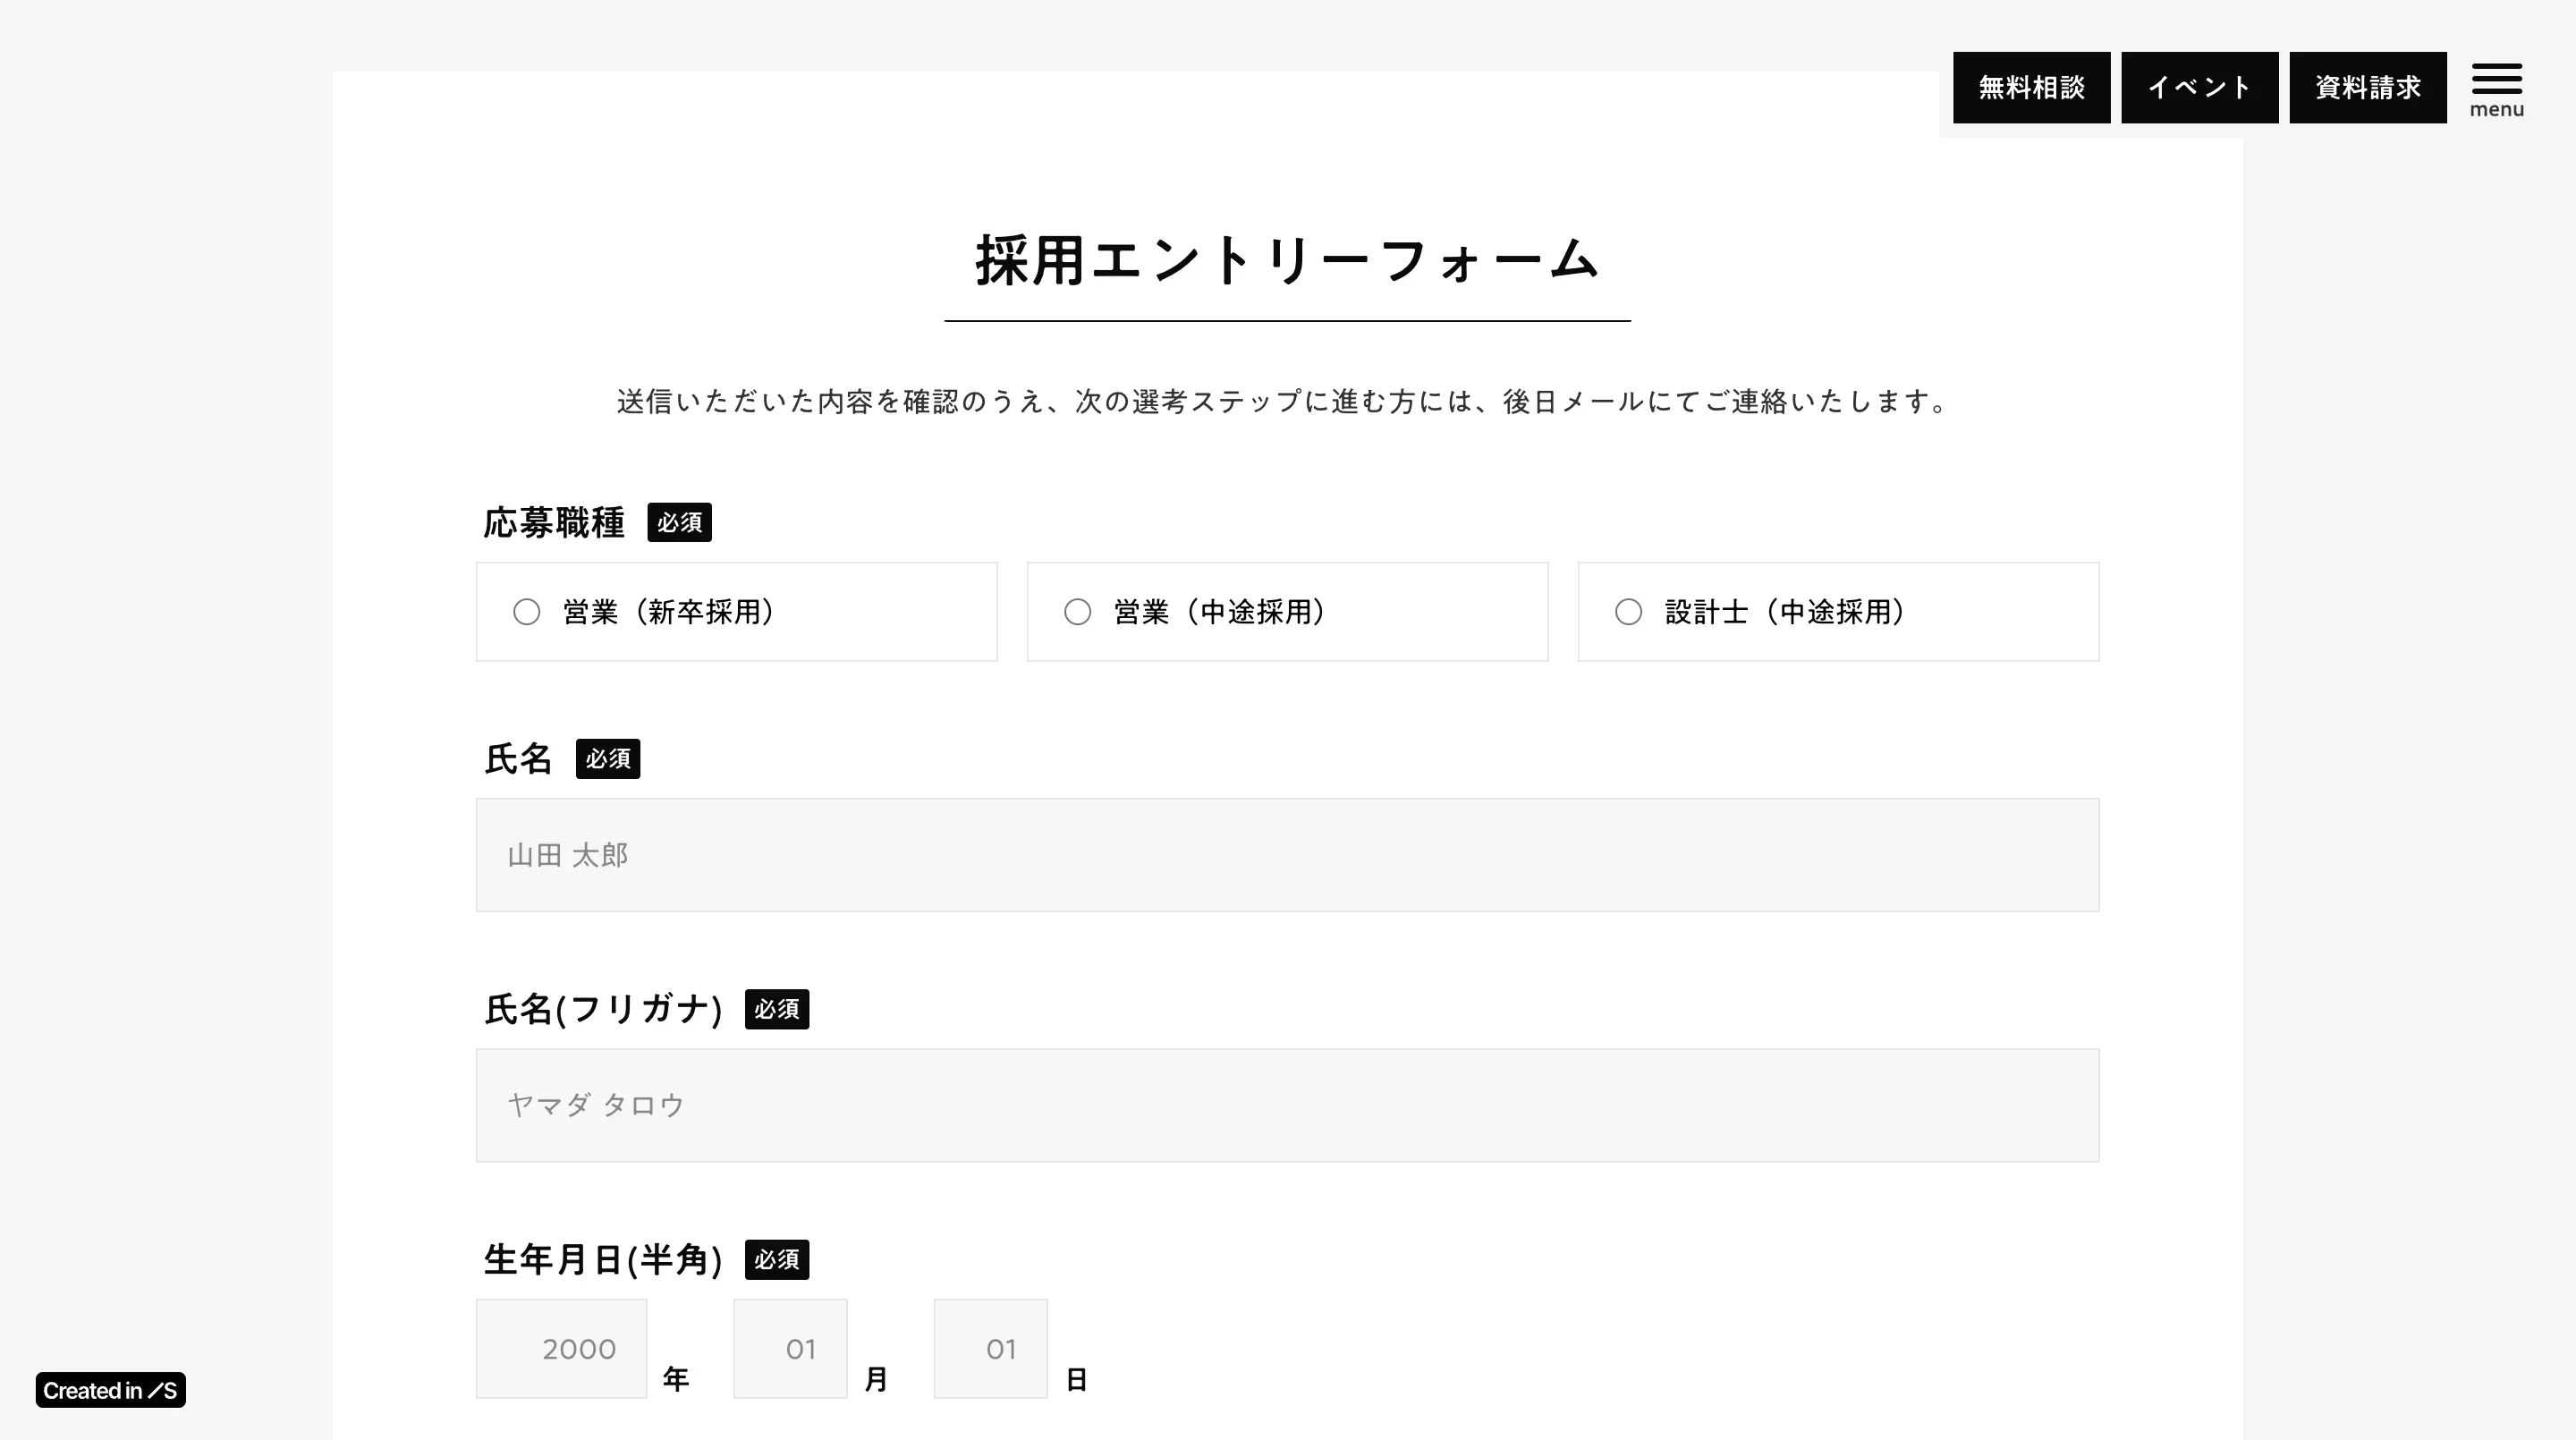The height and width of the screenshot is (1440, 2576).
Task: Click the birth year input showing 2000
Action: click(561, 1348)
